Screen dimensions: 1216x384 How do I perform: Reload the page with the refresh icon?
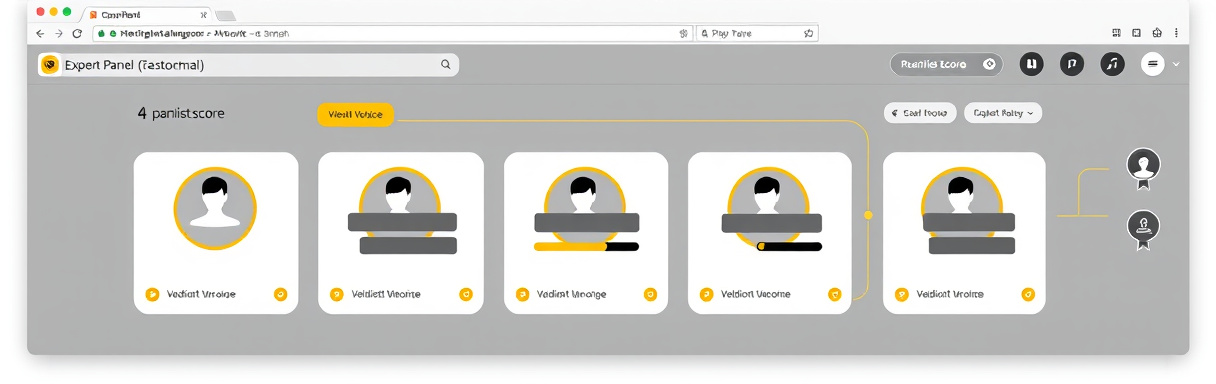(77, 33)
